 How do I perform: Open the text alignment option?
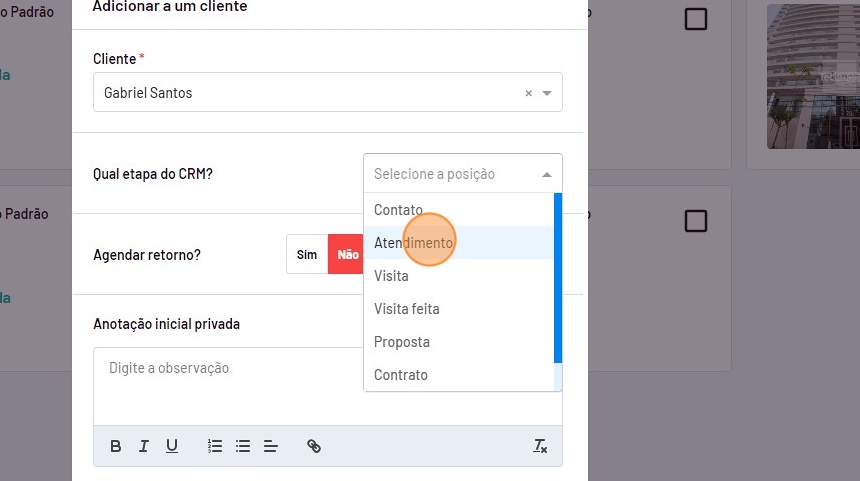(x=270, y=446)
